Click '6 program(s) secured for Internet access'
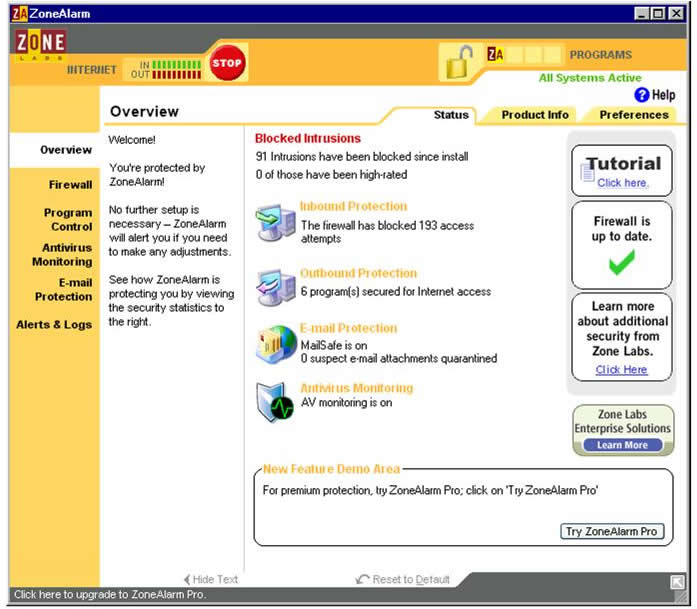 (396, 292)
